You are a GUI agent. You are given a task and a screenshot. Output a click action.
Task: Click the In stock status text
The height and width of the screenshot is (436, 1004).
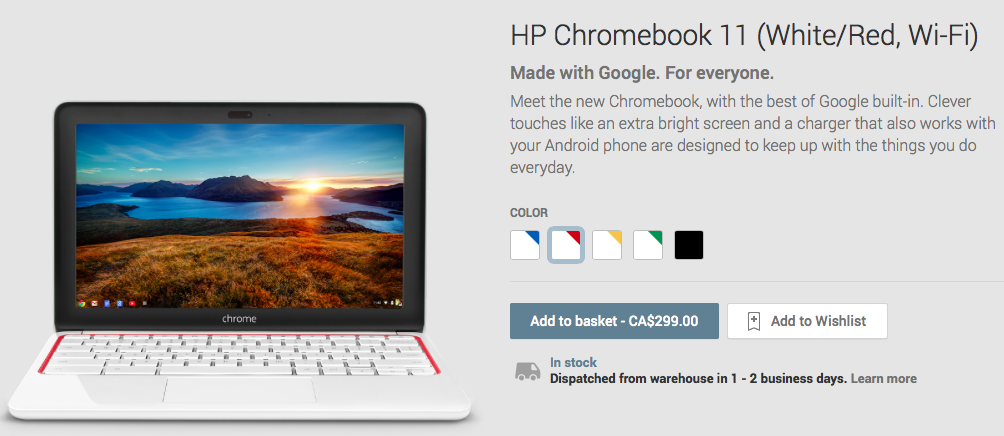pos(573,363)
